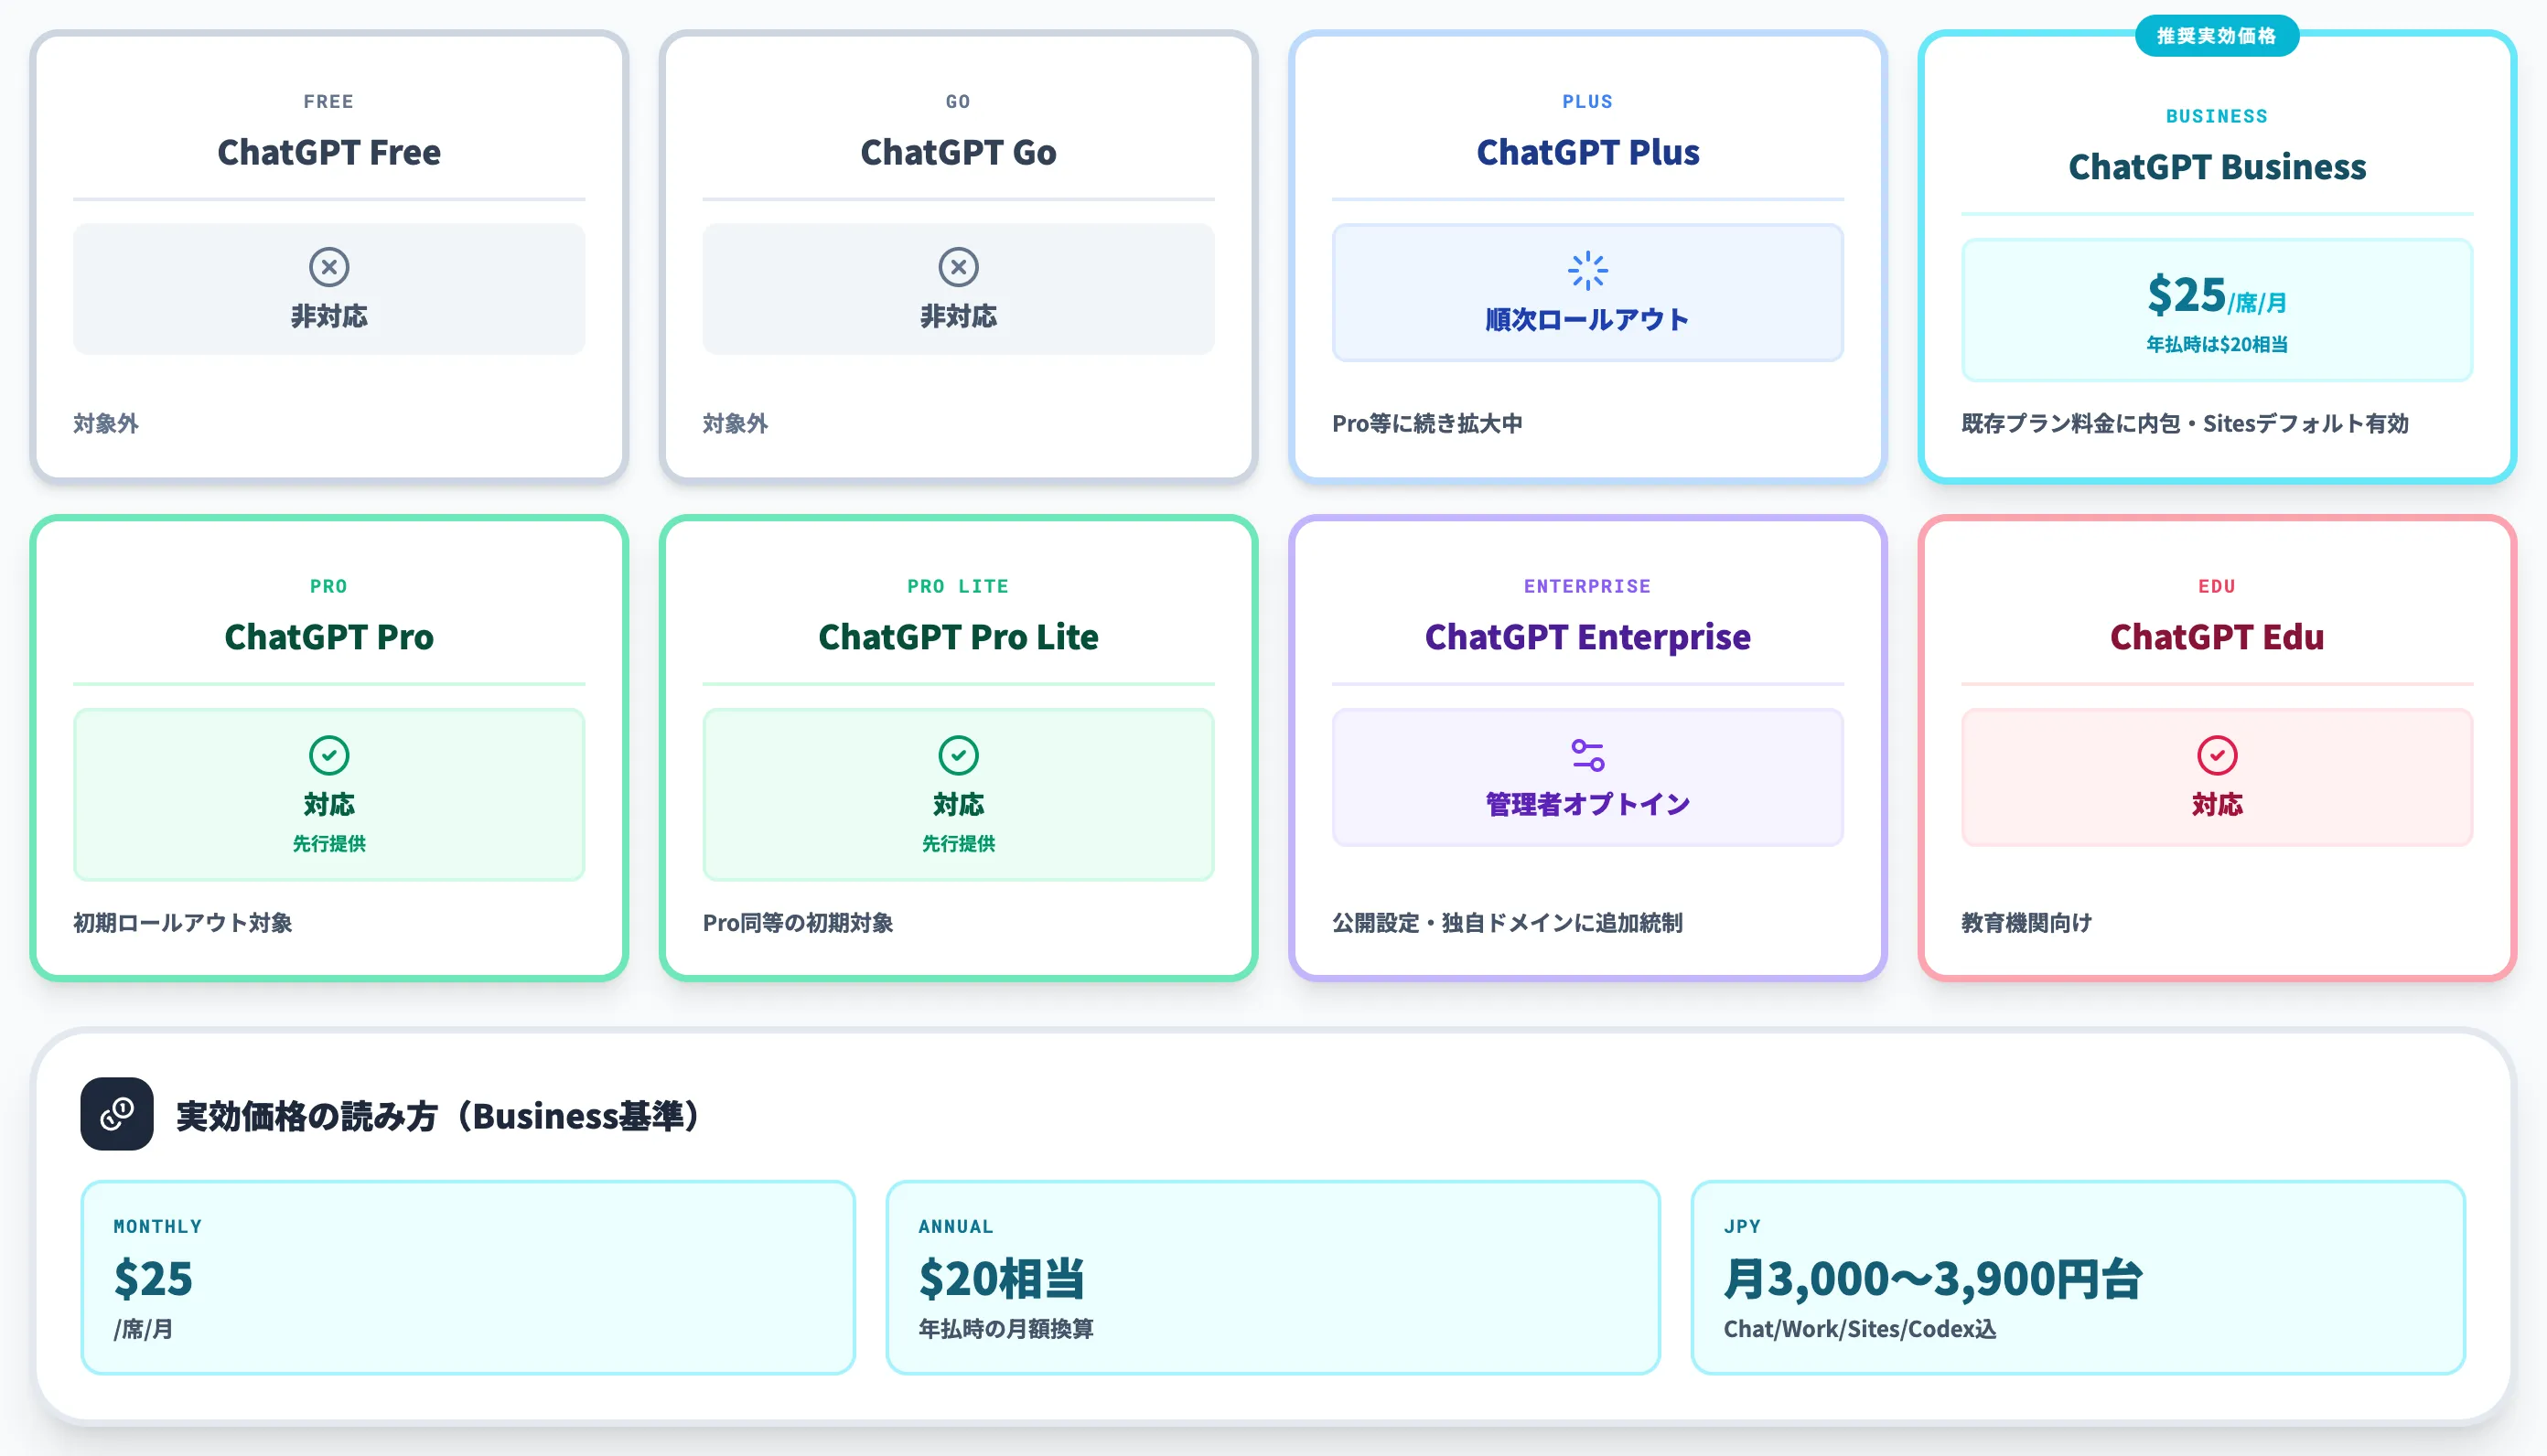The width and height of the screenshot is (2547, 1456).
Task: Click the Chat/Work/Sites/Codex込 caption
Action: 1859,1329
